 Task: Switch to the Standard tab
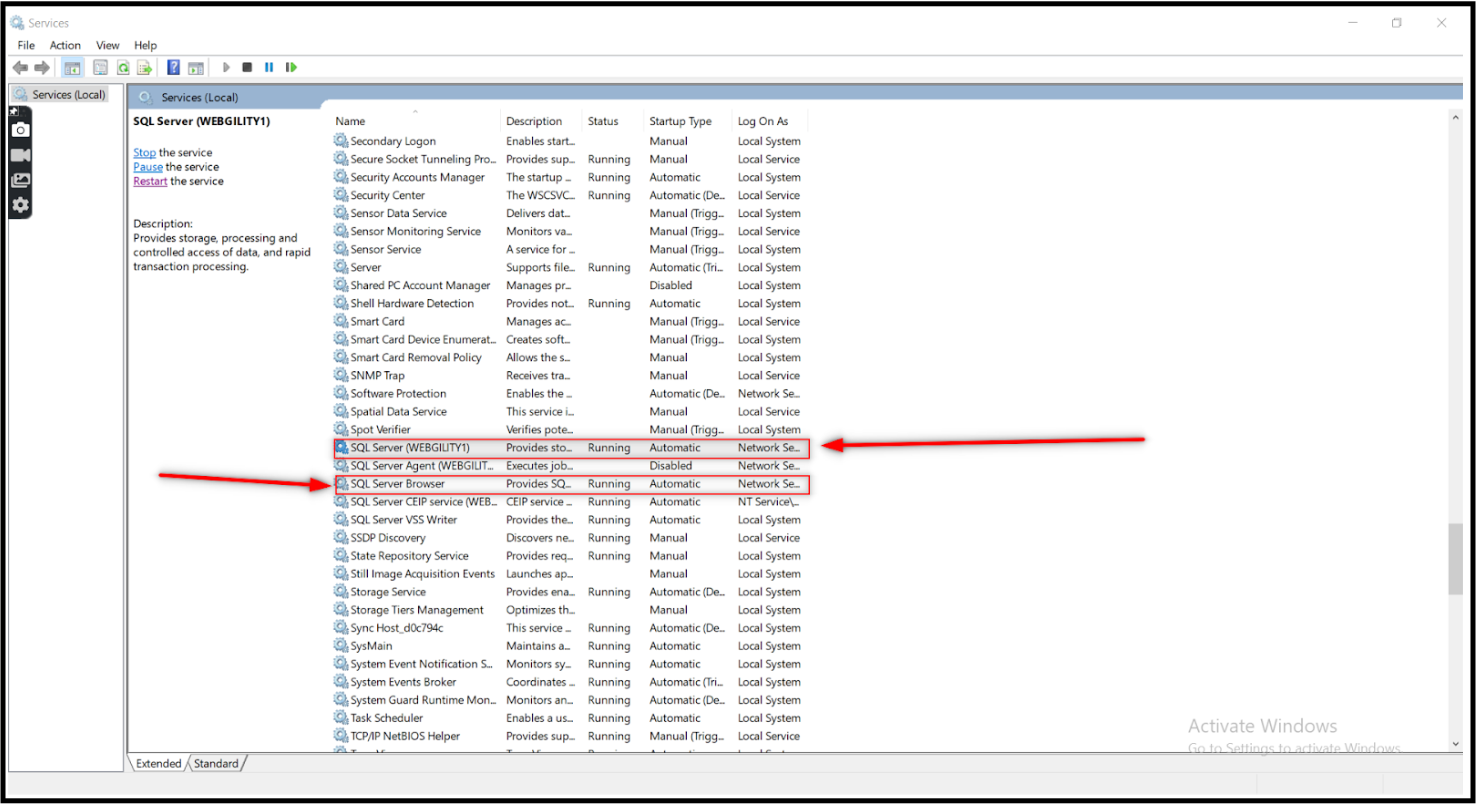coord(216,763)
